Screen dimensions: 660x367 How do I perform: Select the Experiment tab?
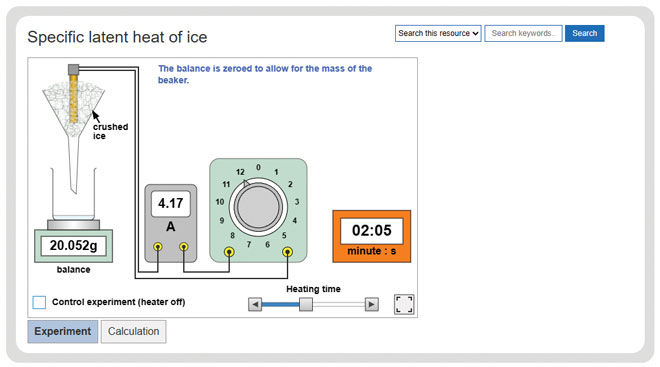[63, 331]
